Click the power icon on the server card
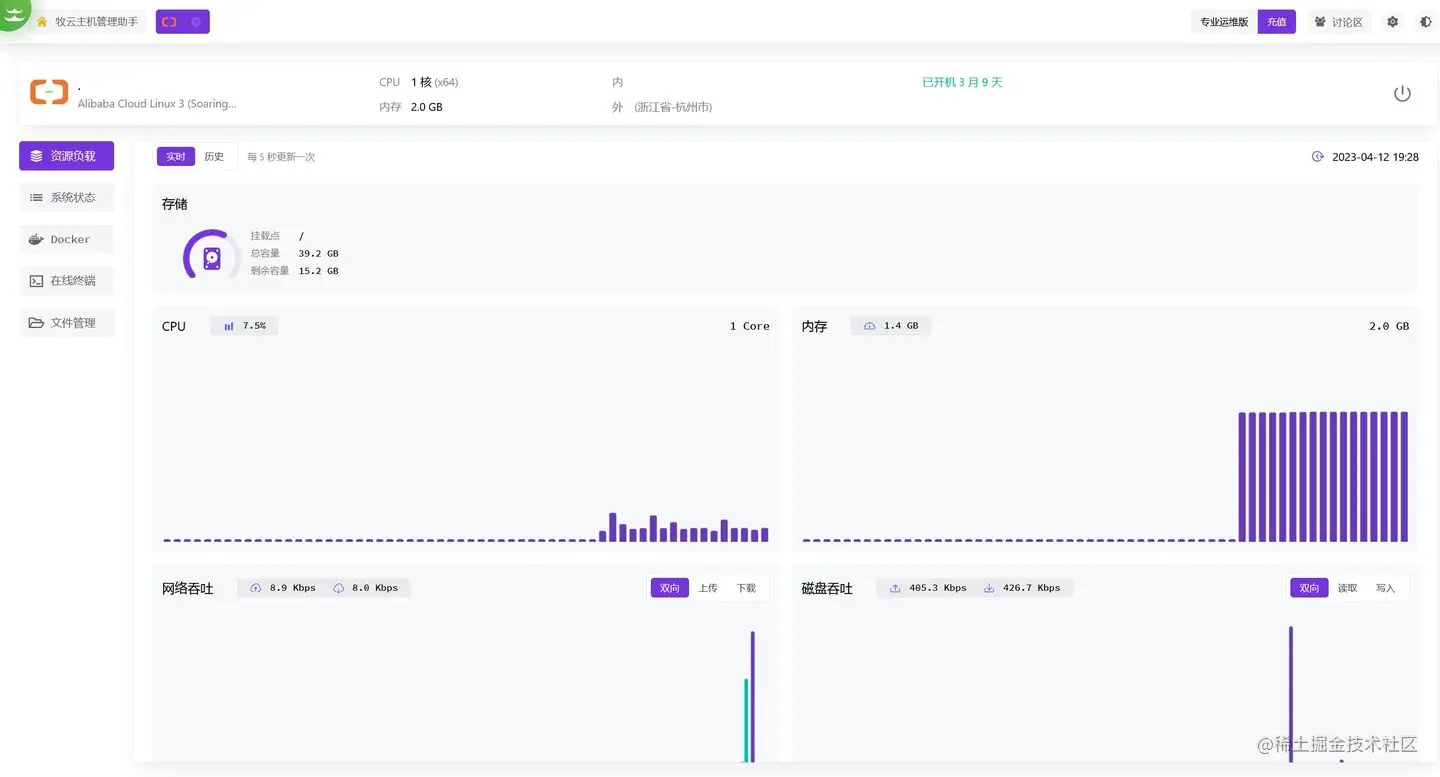Screen dimensions: 1440x777 pyautogui.click(x=1402, y=94)
